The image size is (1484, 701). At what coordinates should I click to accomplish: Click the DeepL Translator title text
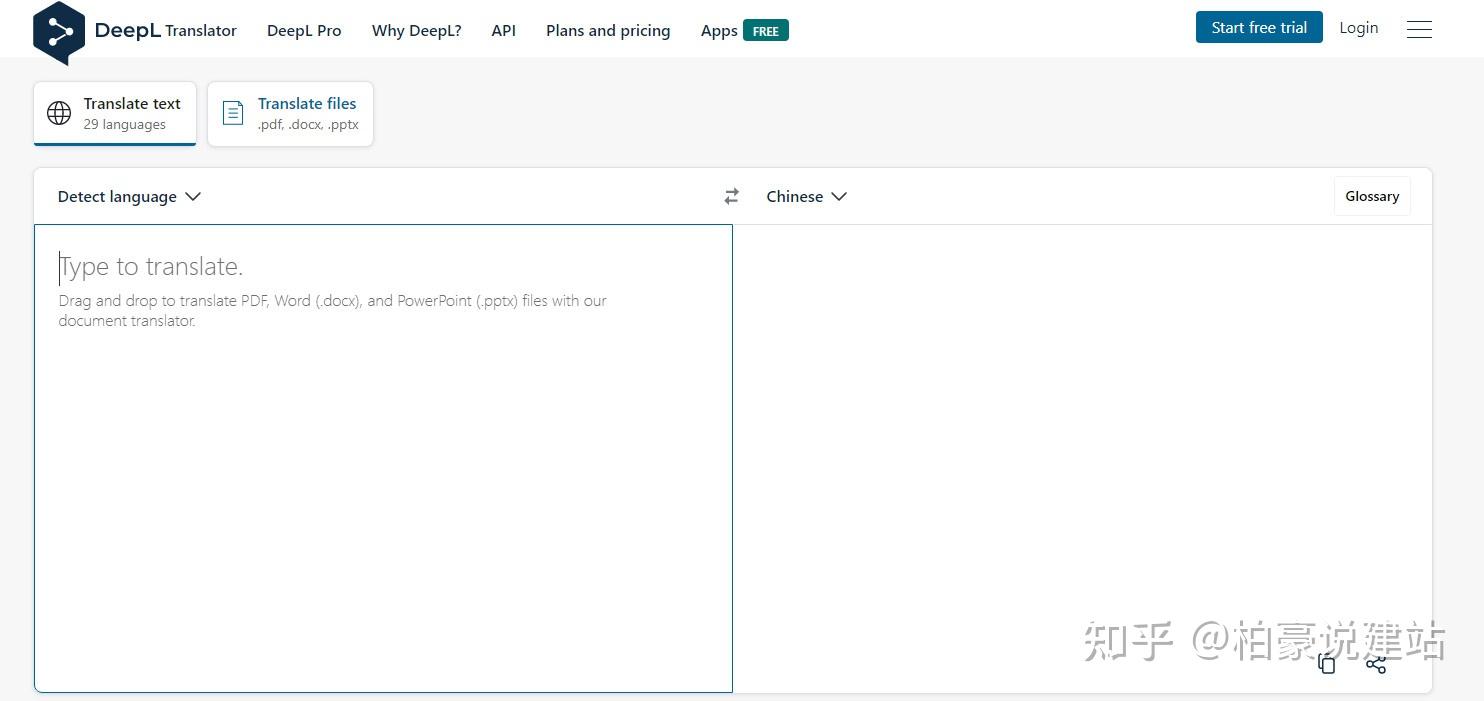tap(166, 31)
